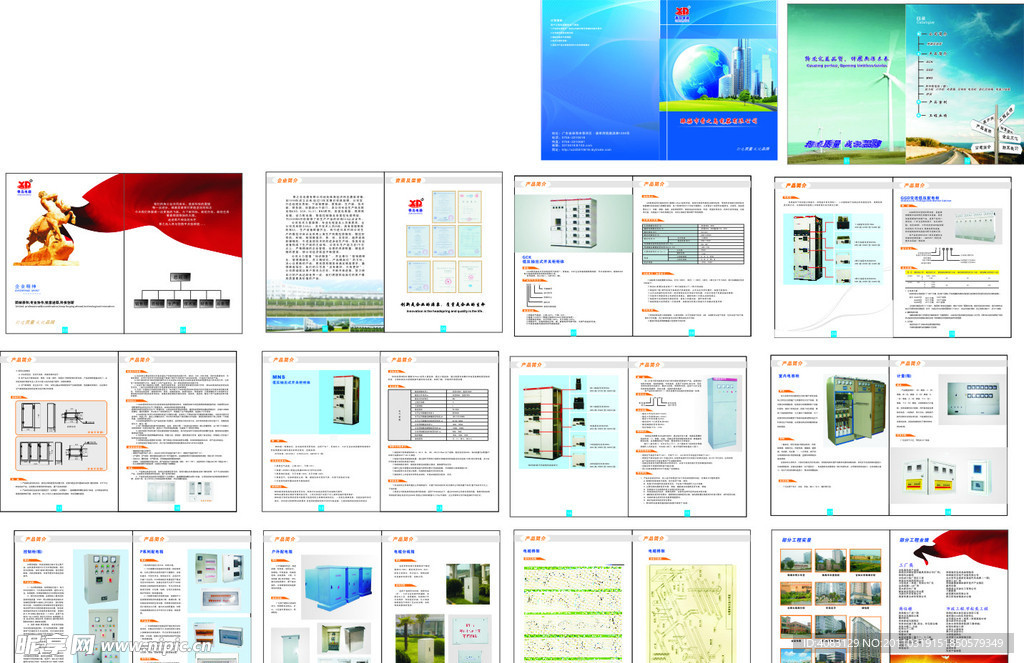Viewport: 1024px width, 663px height.
Task: Click the white text block on the red ribbon
Action: pyautogui.click(x=182, y=213)
